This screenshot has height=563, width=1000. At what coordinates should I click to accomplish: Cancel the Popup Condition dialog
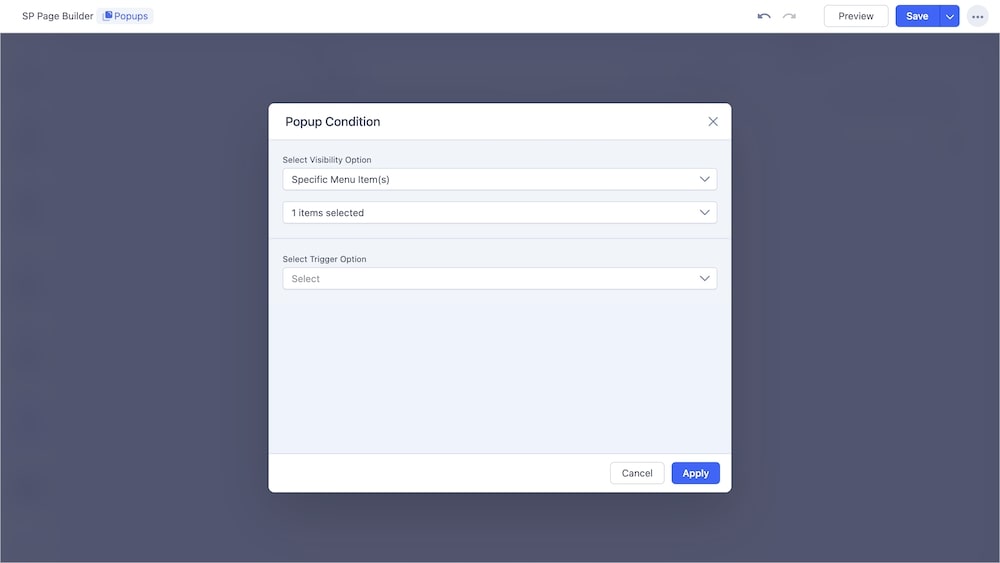point(637,473)
